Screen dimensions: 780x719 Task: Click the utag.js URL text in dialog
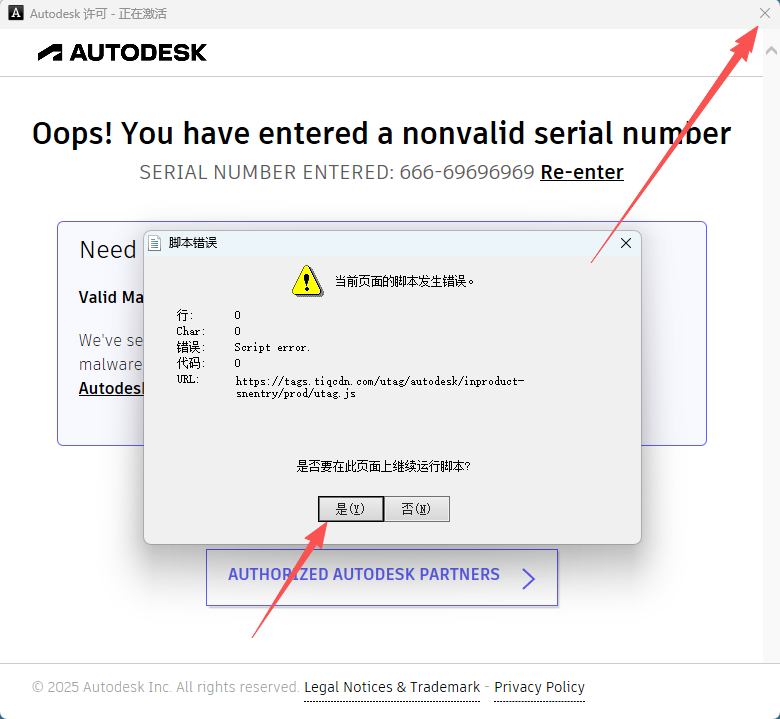coord(380,387)
